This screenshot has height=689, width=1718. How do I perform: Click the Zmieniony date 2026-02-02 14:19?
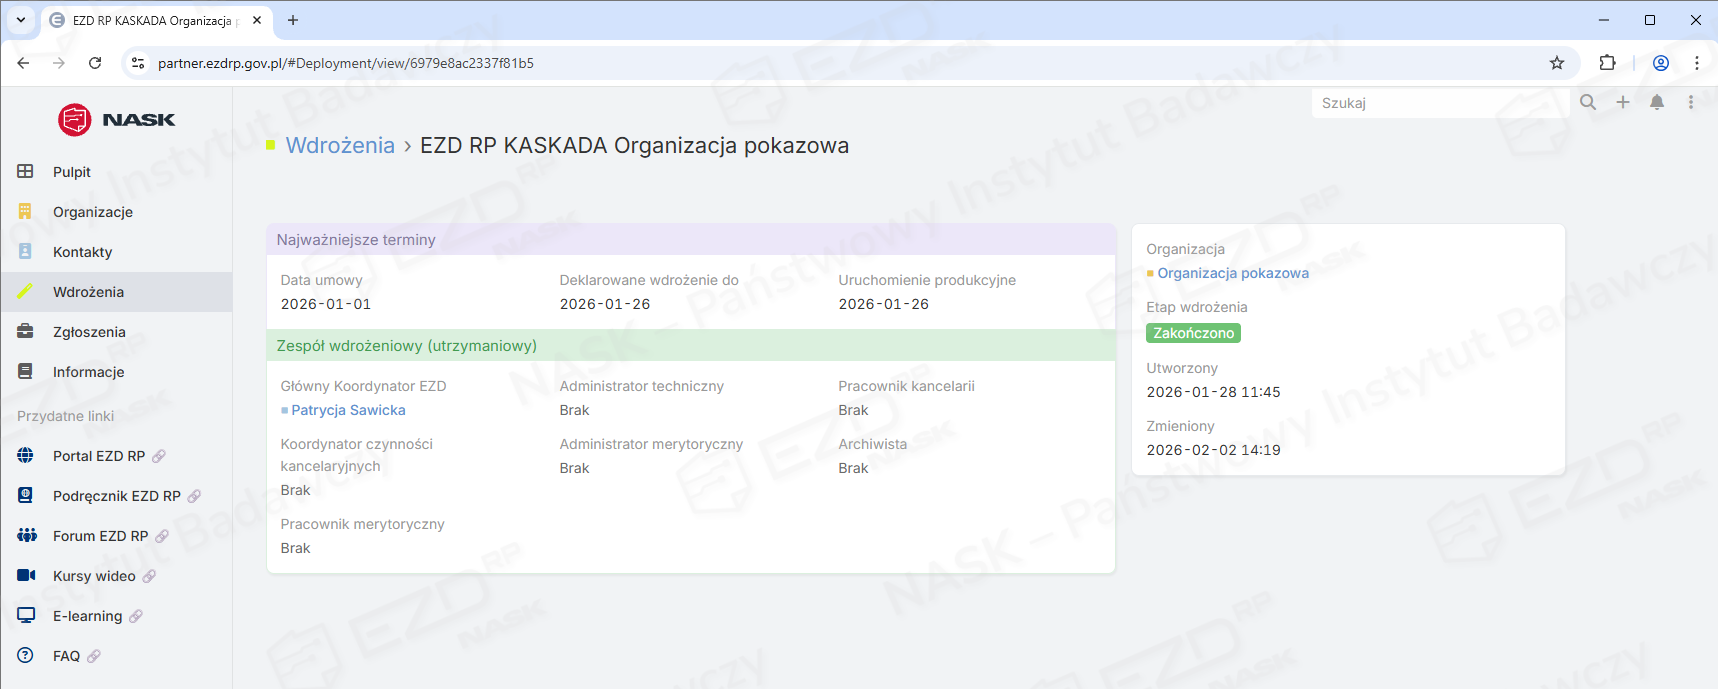(1213, 450)
